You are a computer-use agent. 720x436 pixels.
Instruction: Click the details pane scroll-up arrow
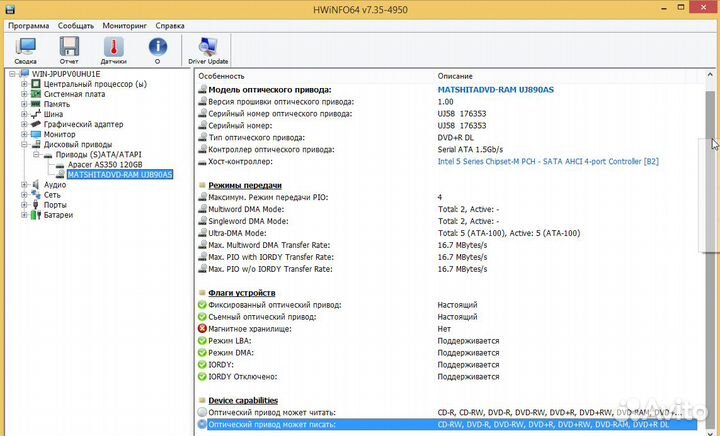click(710, 75)
